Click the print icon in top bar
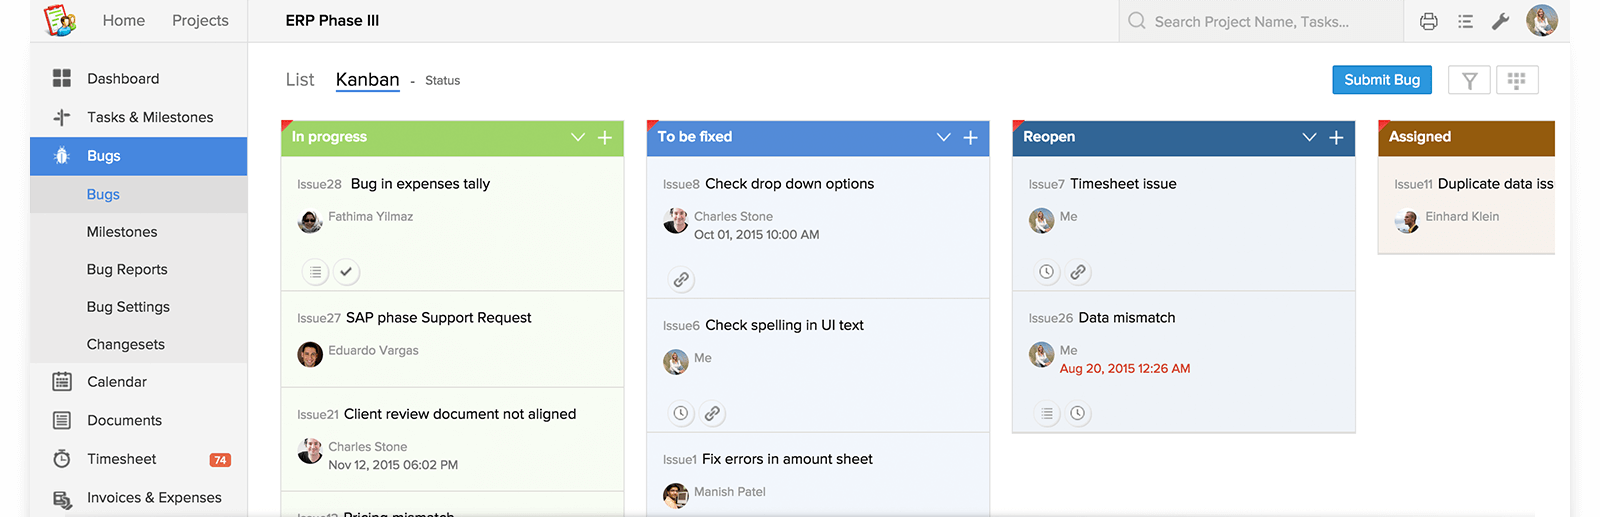 pos(1429,21)
